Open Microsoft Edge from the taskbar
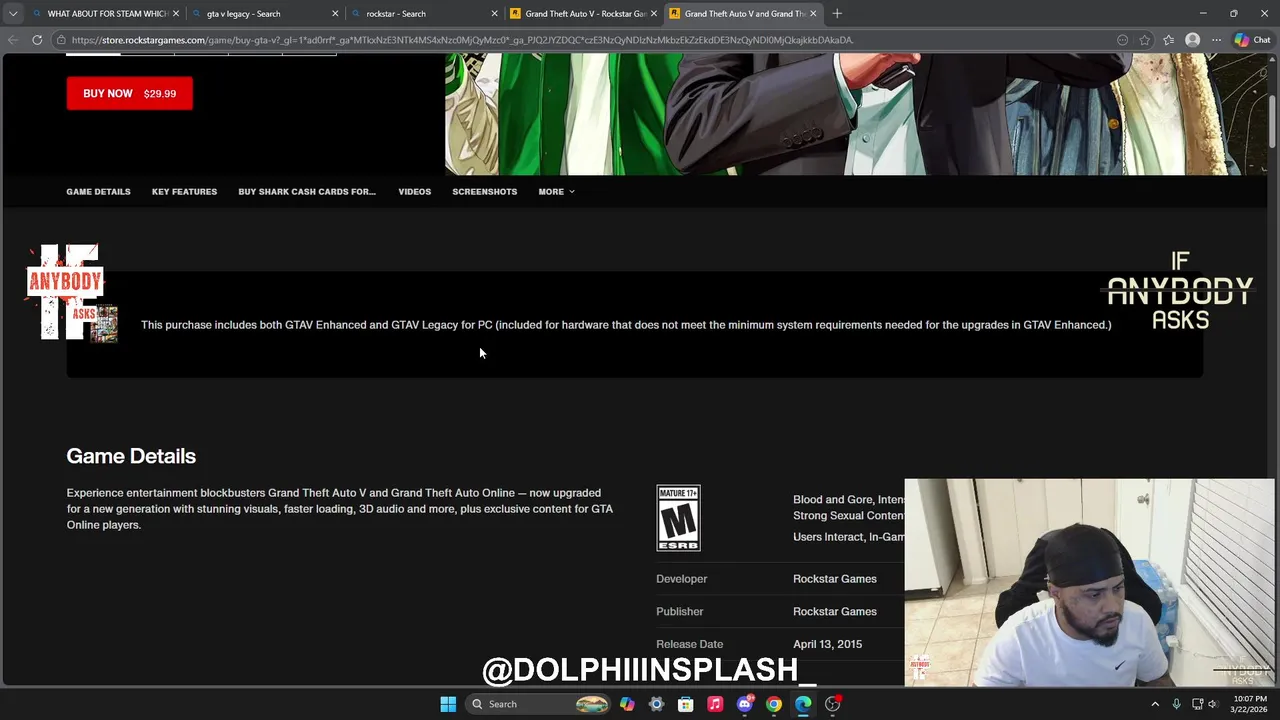The height and width of the screenshot is (720, 1280). (x=803, y=704)
